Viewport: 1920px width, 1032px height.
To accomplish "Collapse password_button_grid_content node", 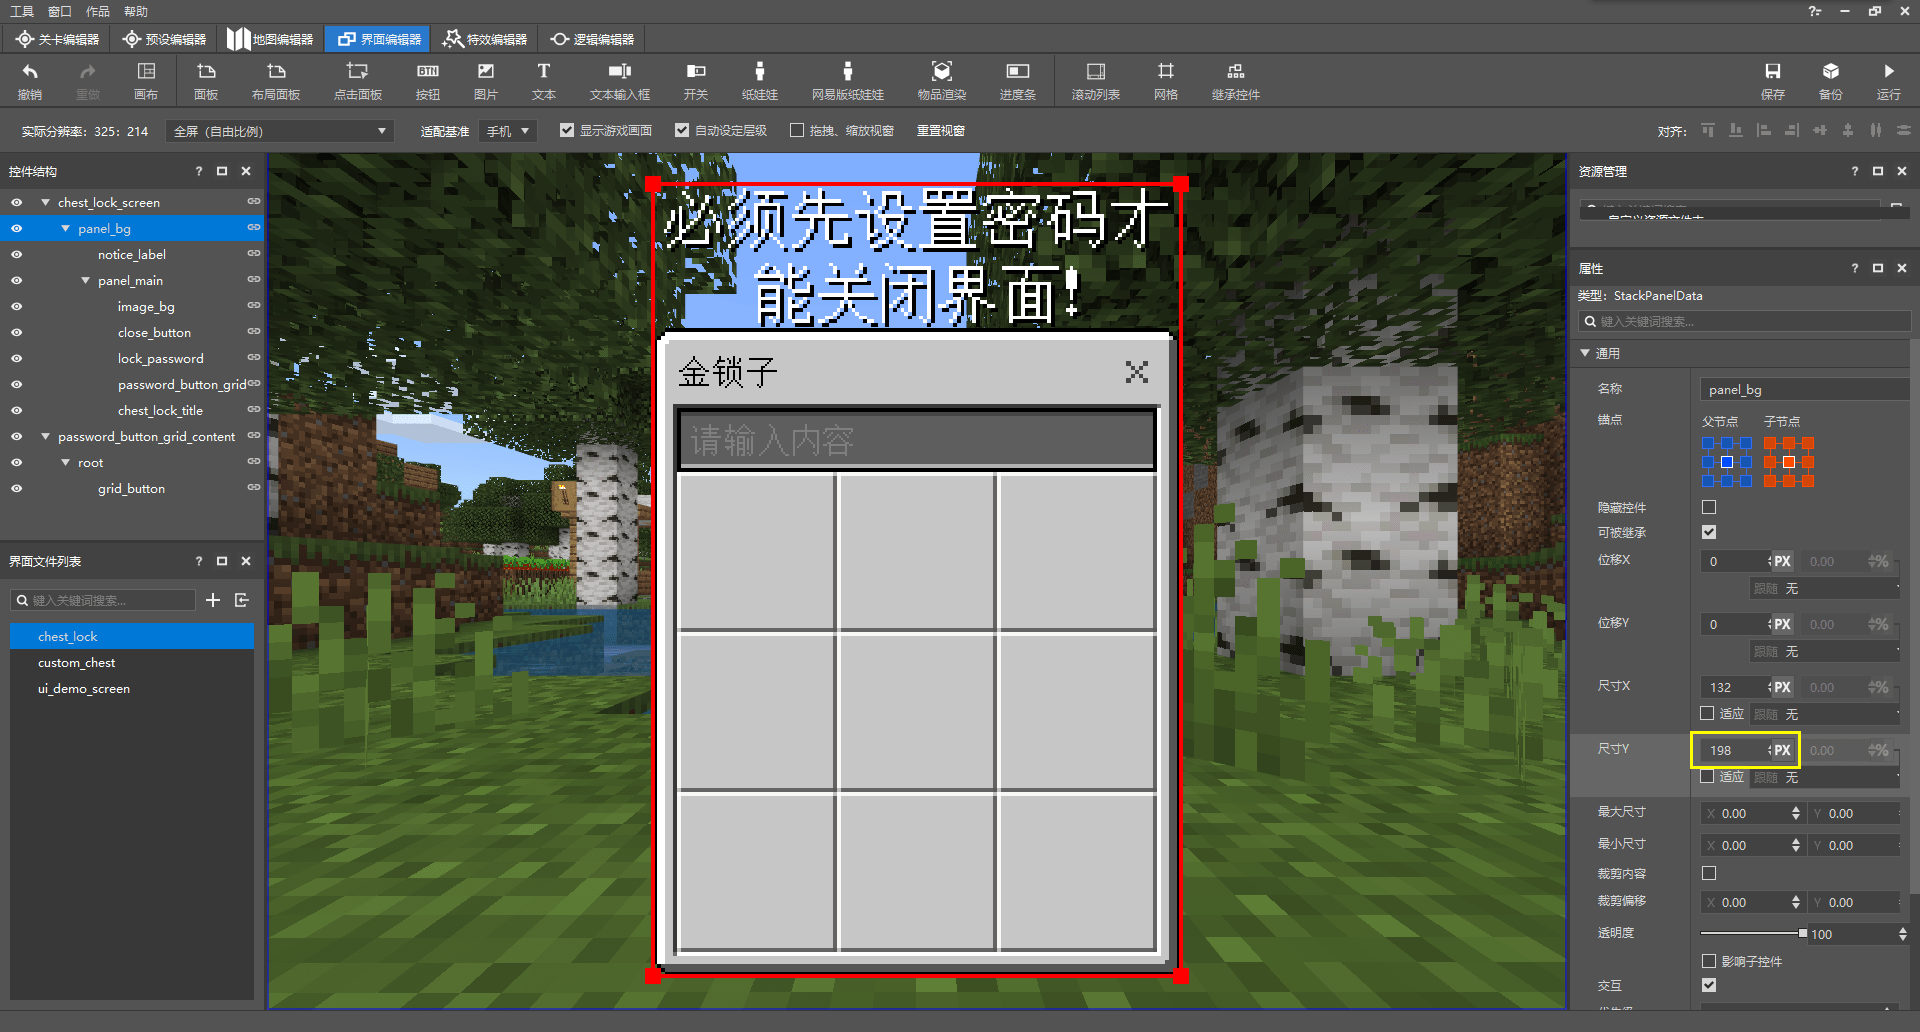I will (x=45, y=436).
